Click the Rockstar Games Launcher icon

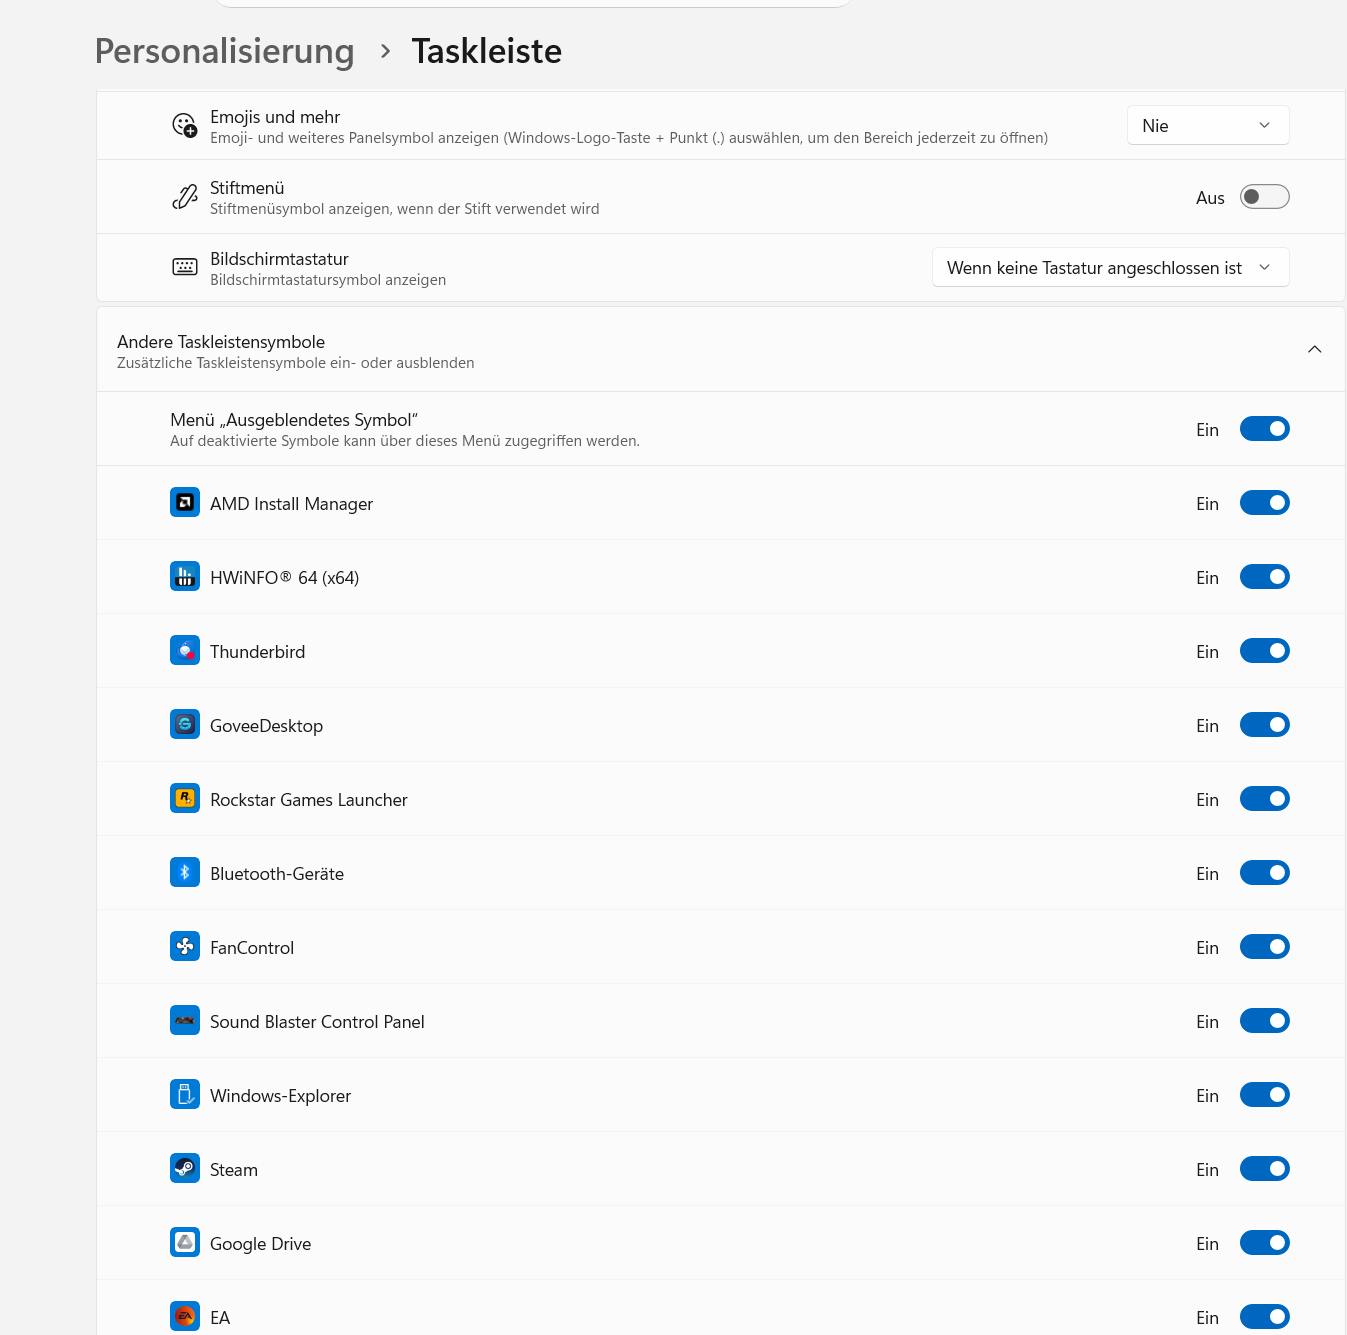point(185,799)
